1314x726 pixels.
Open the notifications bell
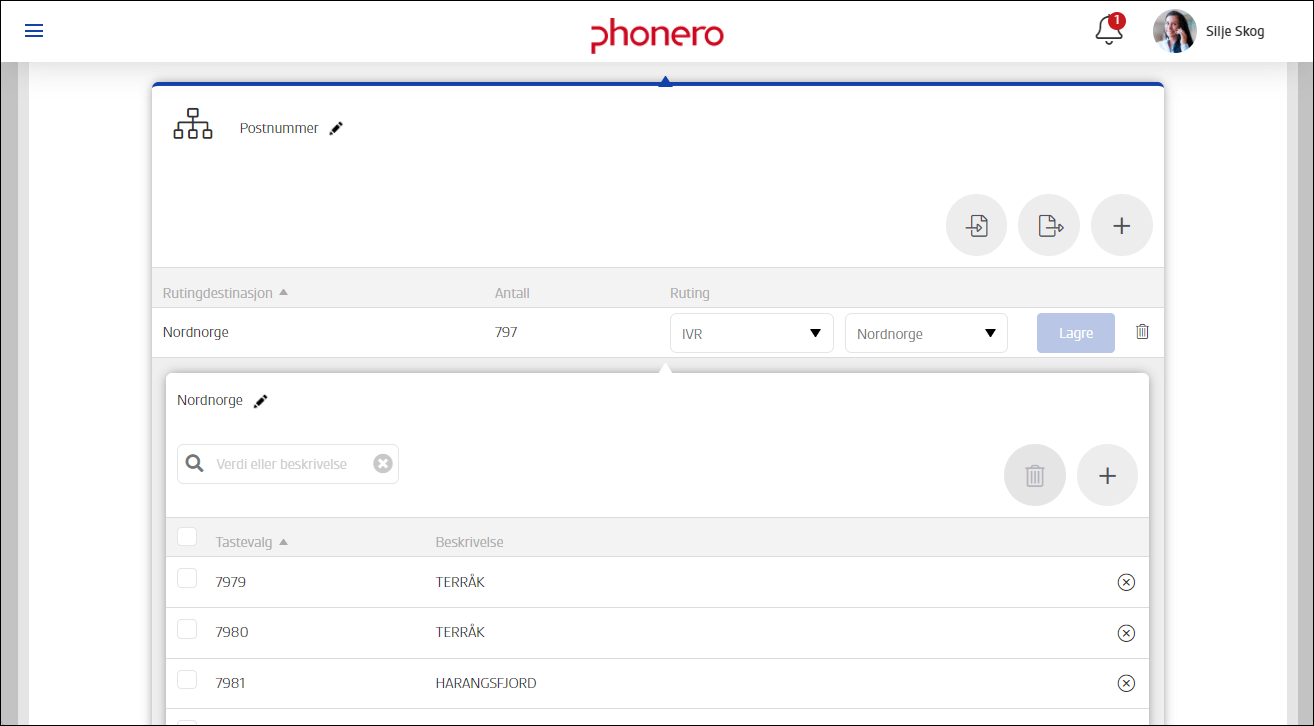[x=1109, y=30]
